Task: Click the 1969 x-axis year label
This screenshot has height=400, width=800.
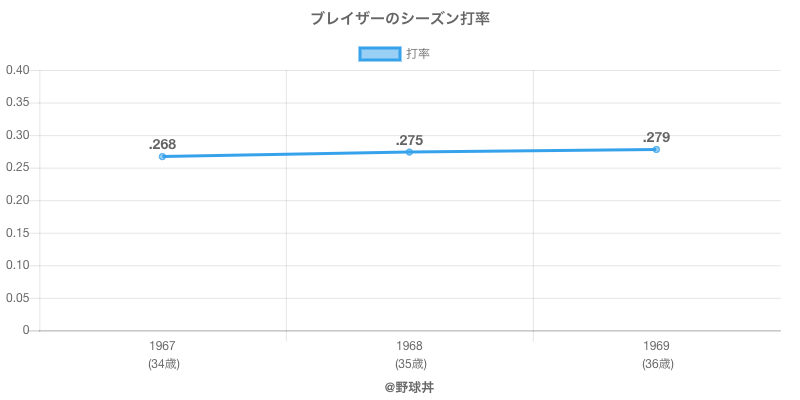Action: point(656,346)
